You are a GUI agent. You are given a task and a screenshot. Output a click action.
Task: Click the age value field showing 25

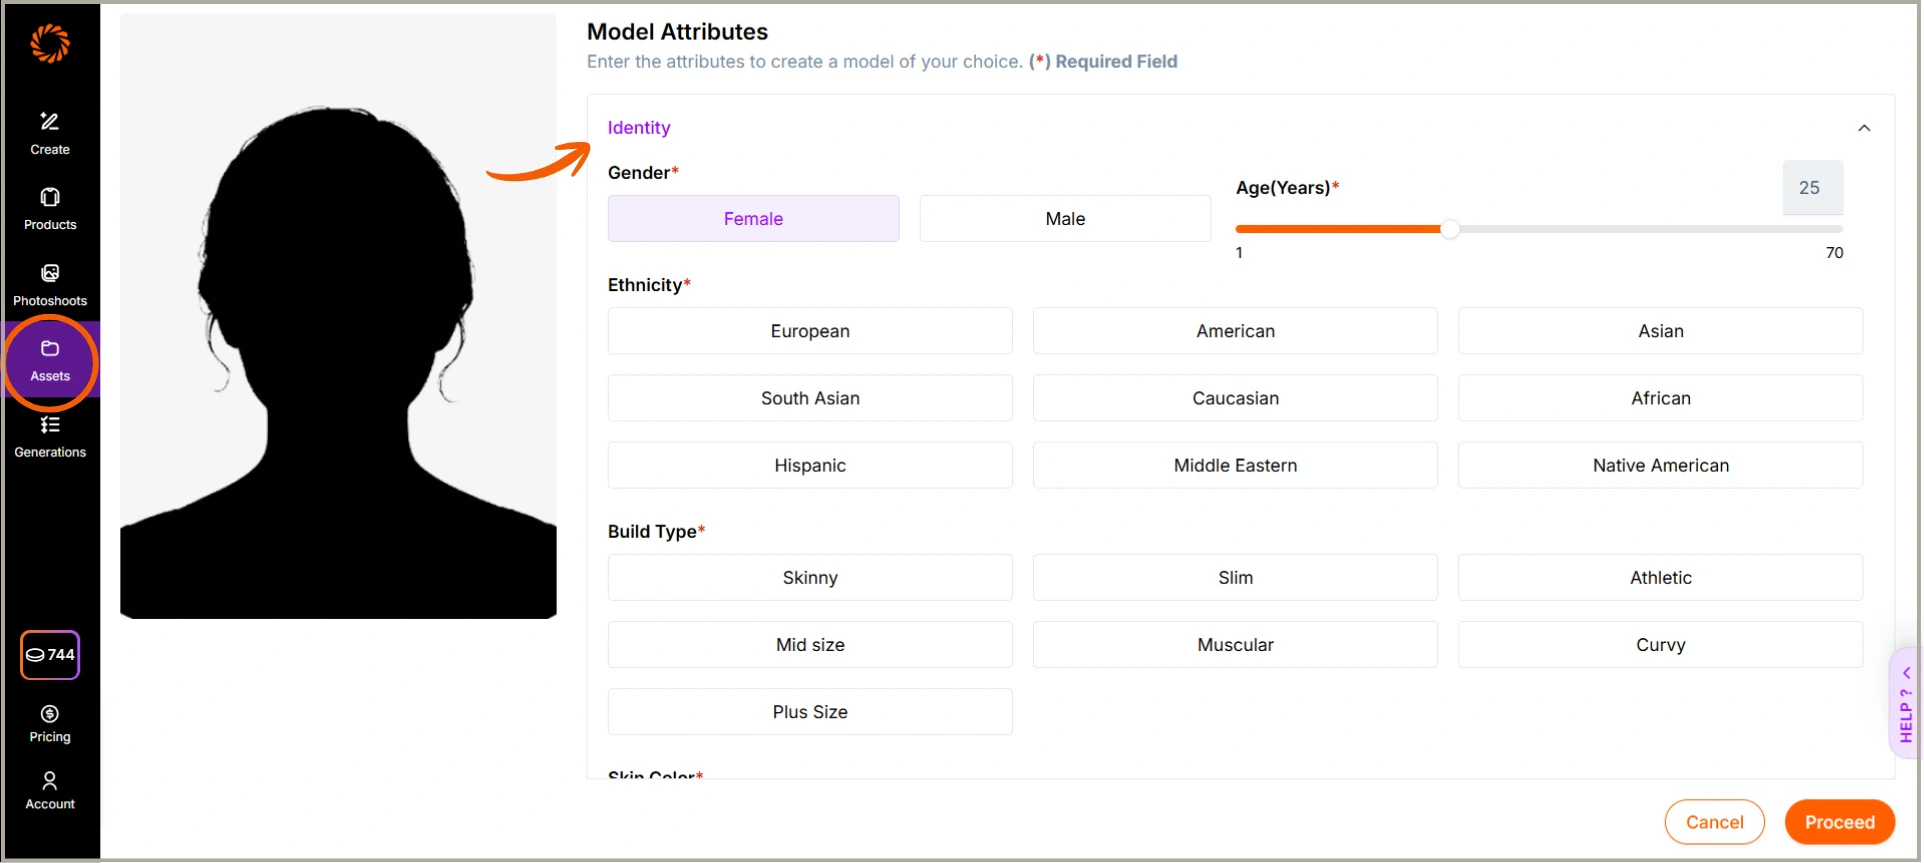coord(1812,188)
